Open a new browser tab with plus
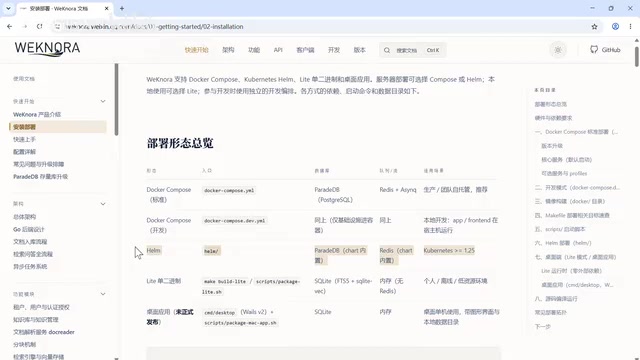Viewport: 640px width, 360px height. pos(122,9)
